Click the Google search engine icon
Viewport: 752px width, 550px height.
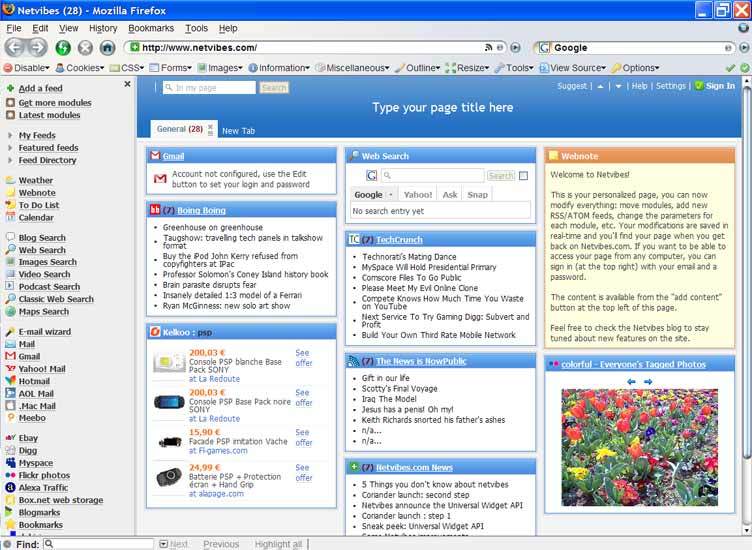pyautogui.click(x=544, y=47)
